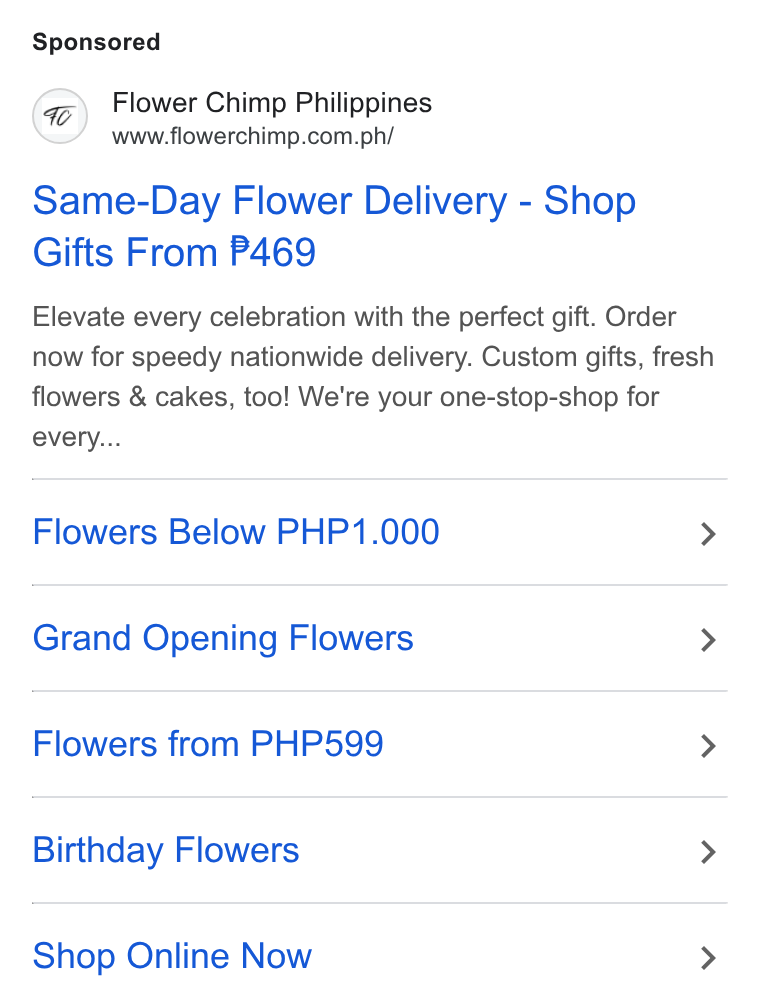Click the Sponsored label
760x1008 pixels.
[x=96, y=42]
